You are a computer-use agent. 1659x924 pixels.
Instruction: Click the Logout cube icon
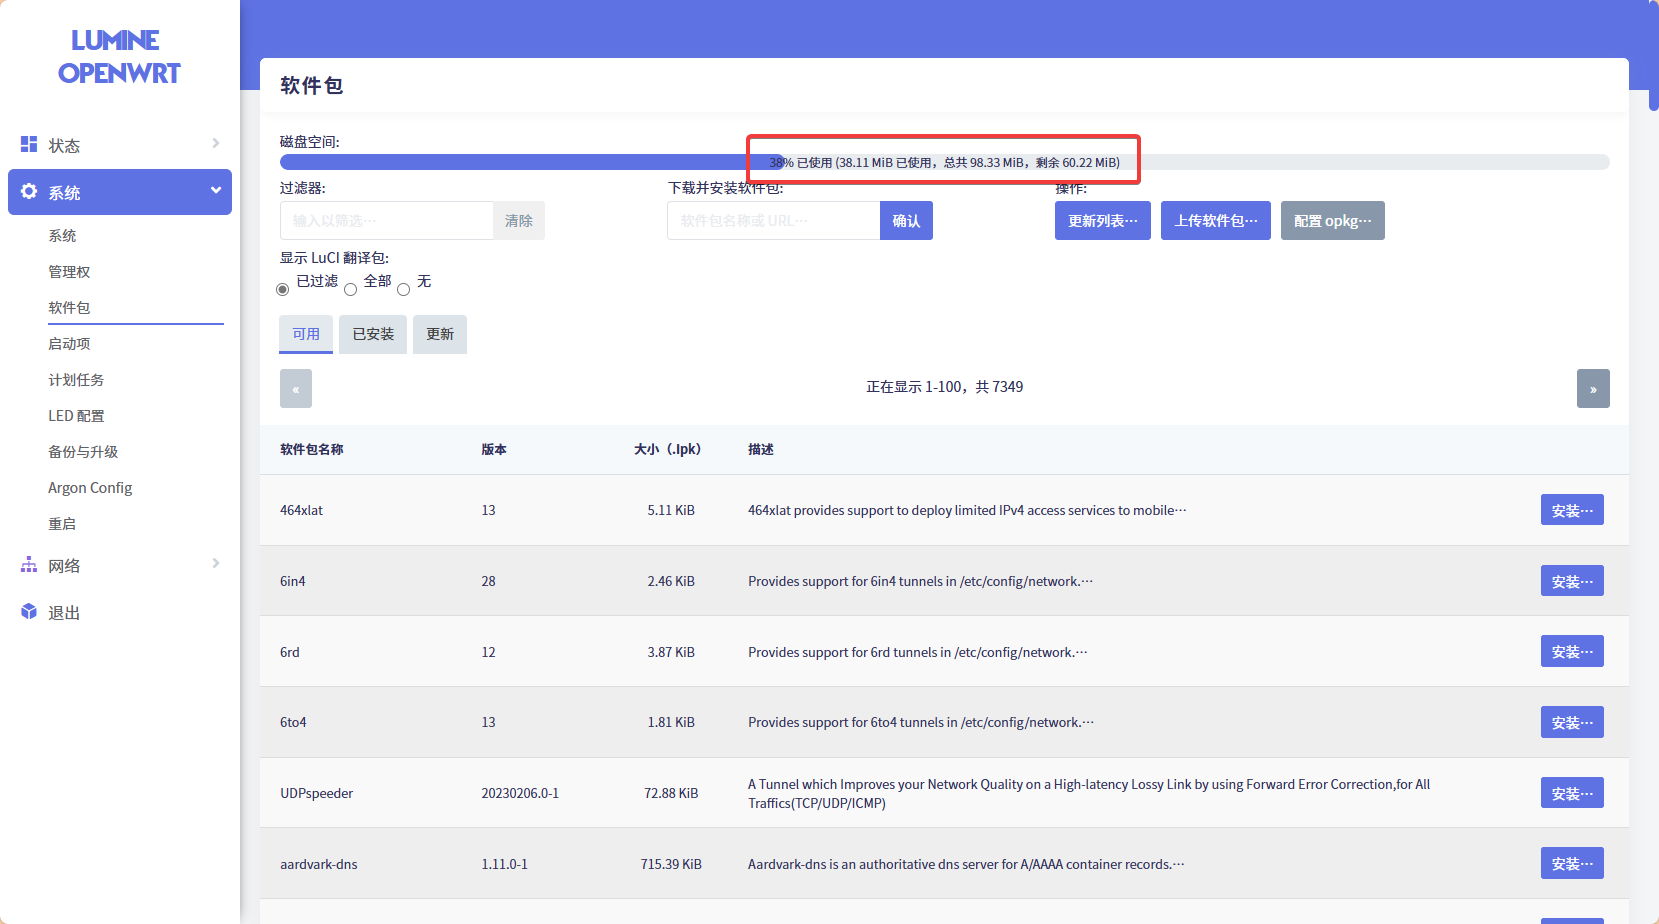29,612
